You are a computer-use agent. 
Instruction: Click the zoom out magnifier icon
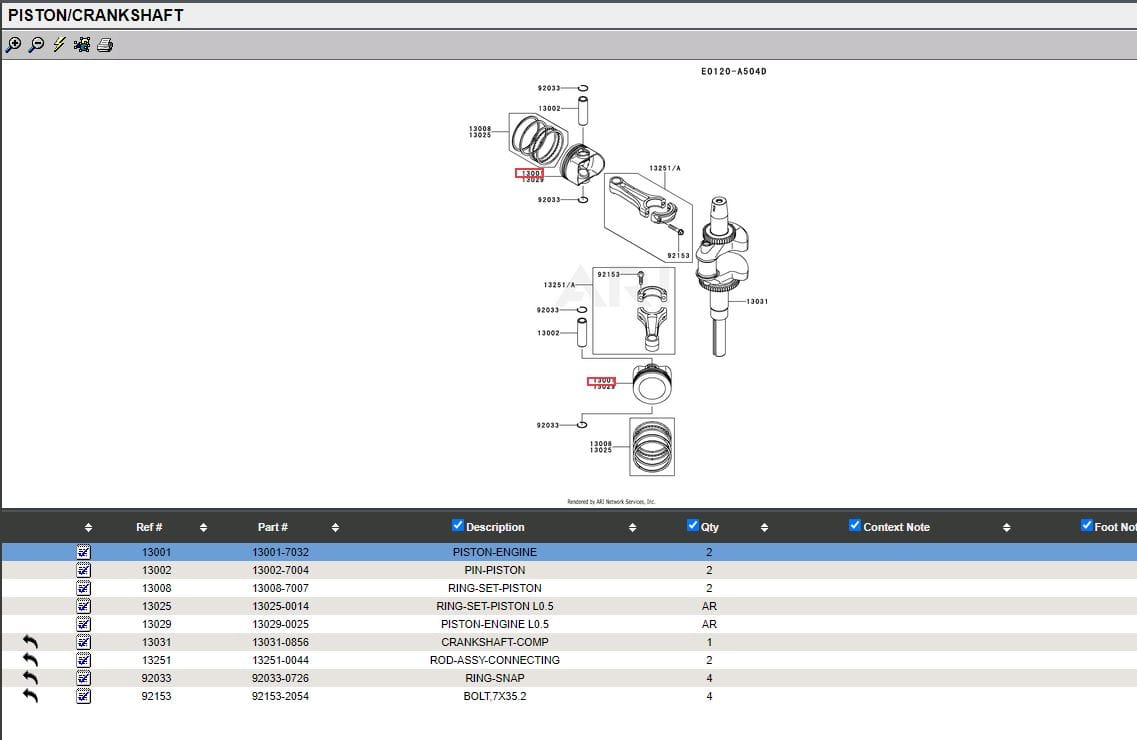[x=36, y=45]
